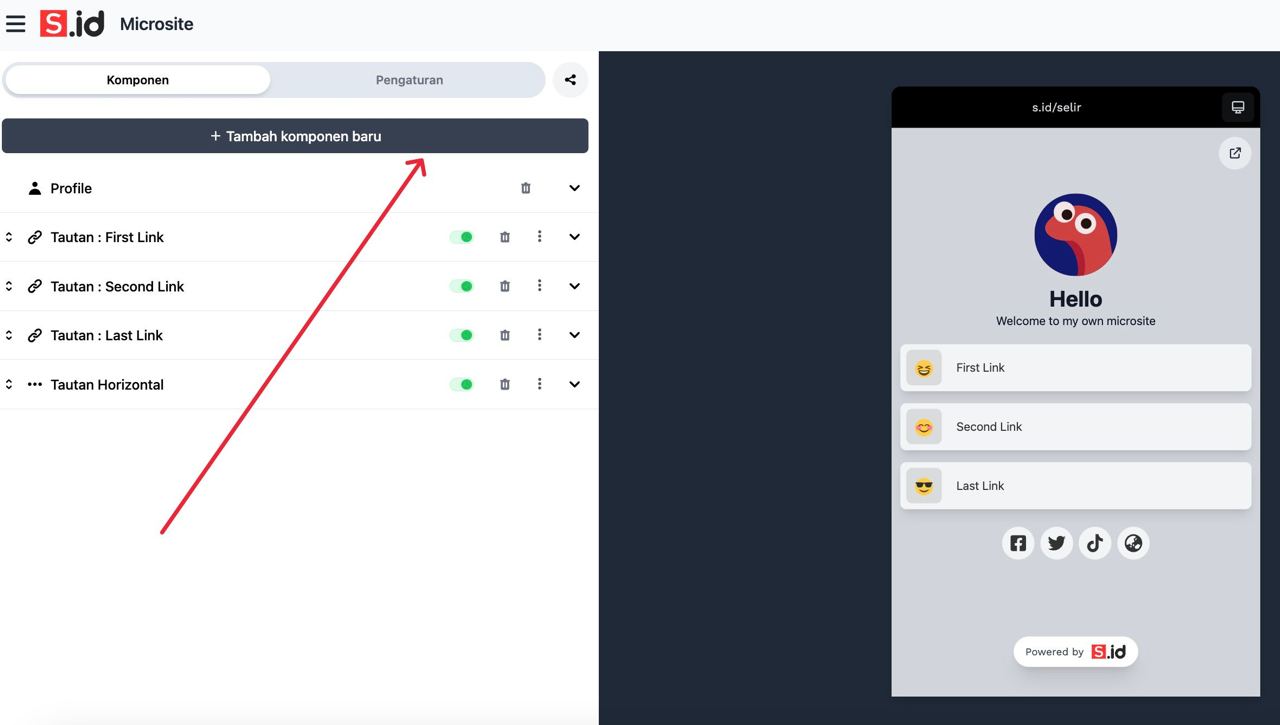The height and width of the screenshot is (725, 1280).
Task: Expand the Tautan Horizontal chevron
Action: (x=574, y=384)
